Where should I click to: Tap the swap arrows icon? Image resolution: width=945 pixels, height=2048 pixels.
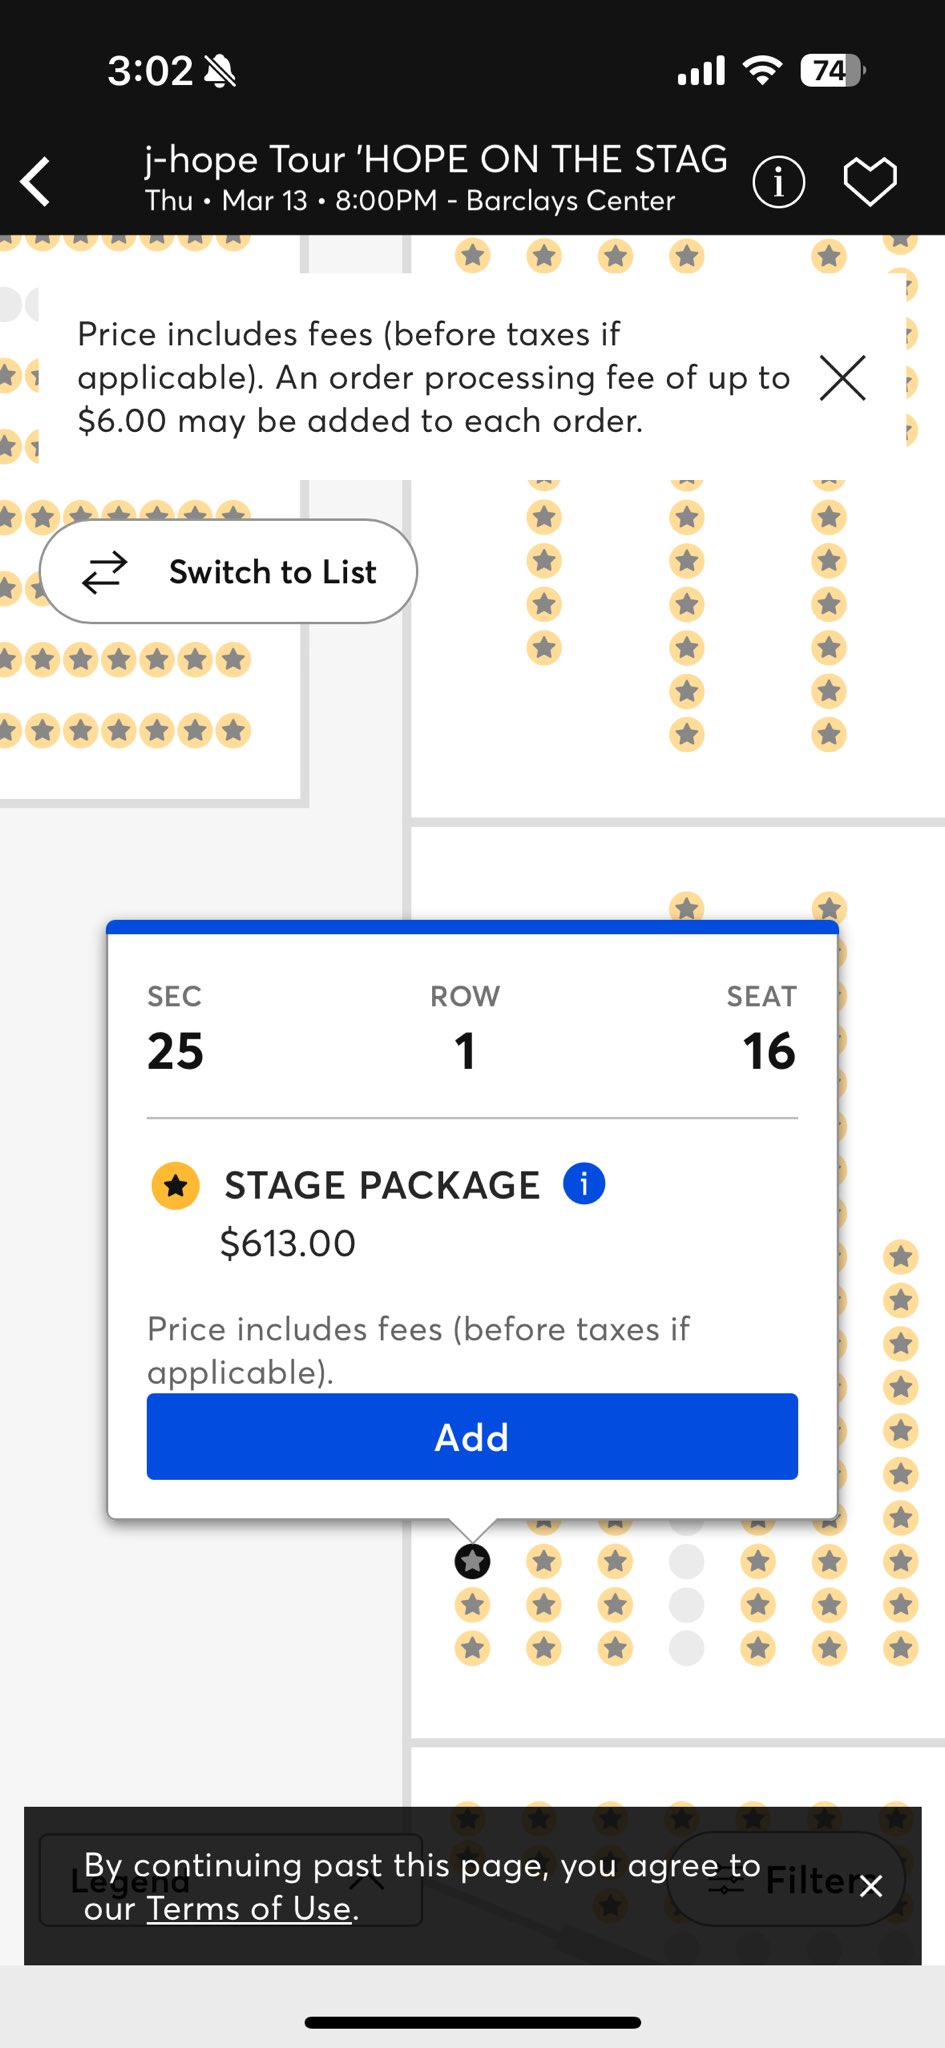click(x=105, y=572)
